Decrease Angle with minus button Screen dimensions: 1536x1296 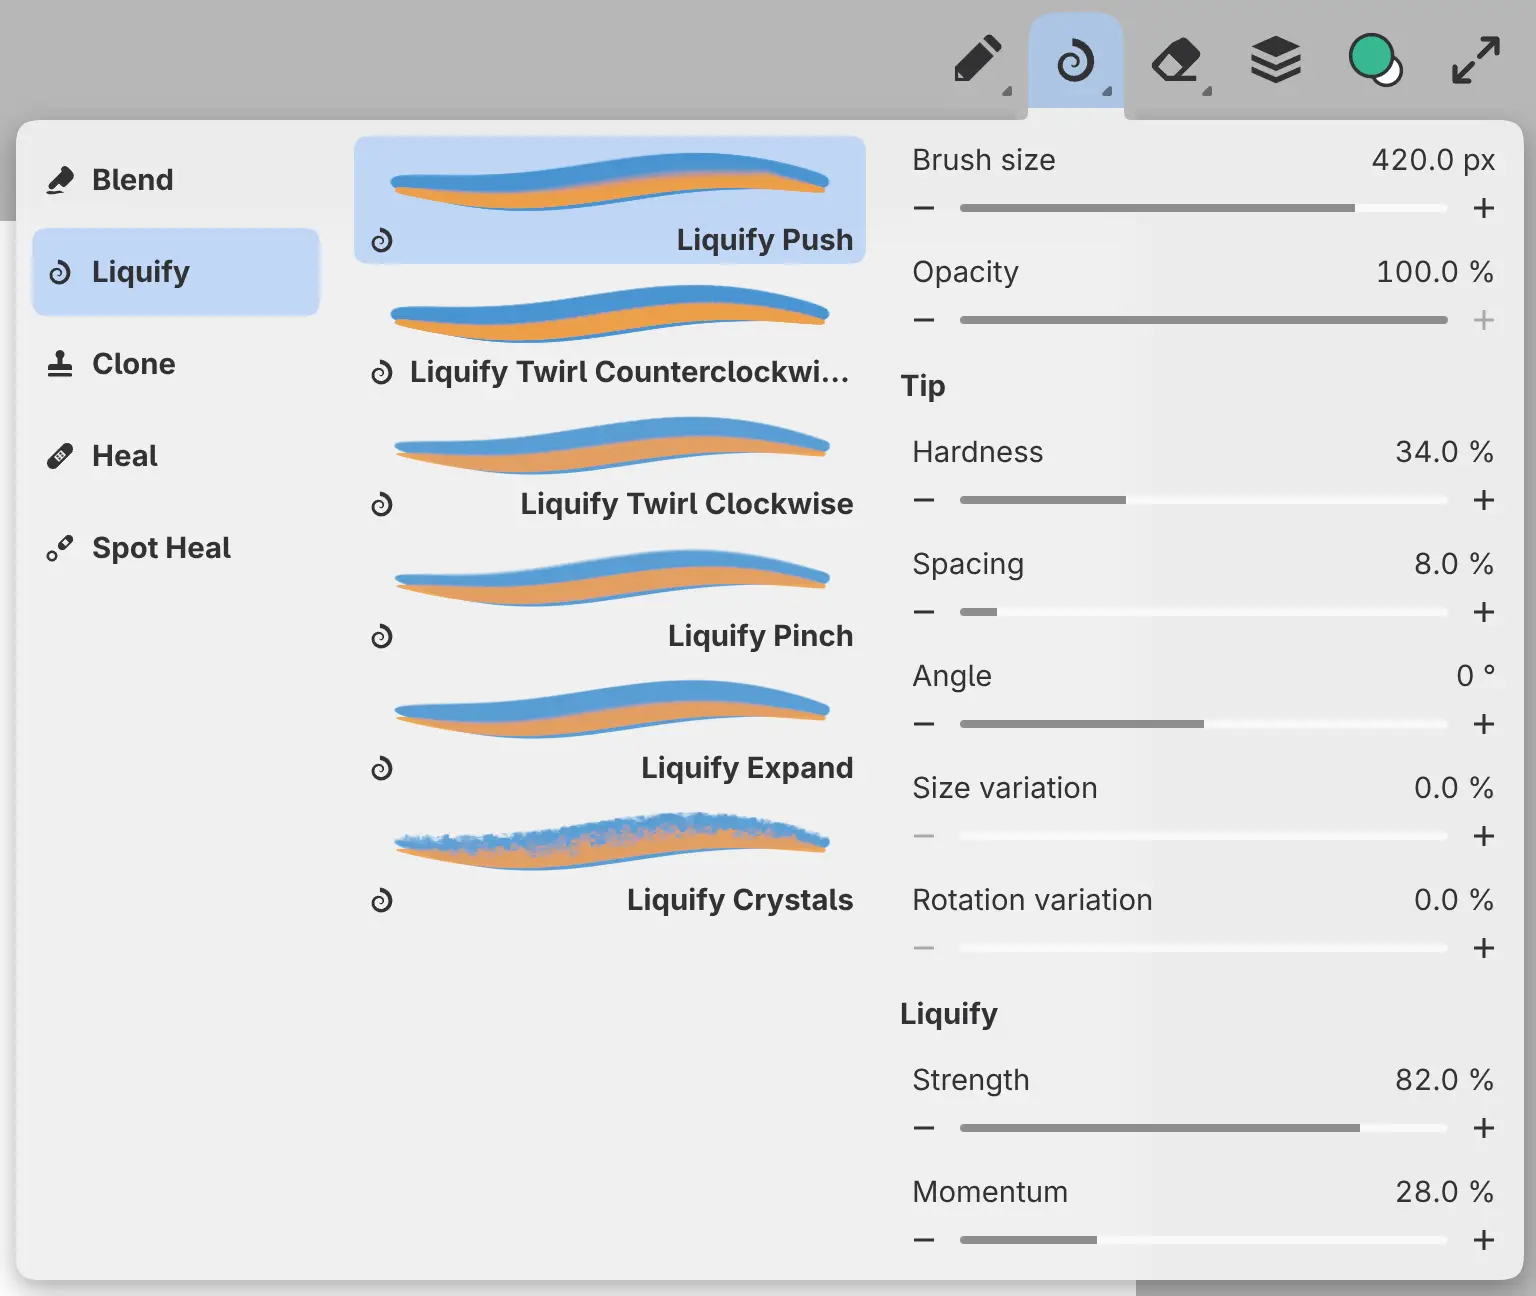(924, 724)
